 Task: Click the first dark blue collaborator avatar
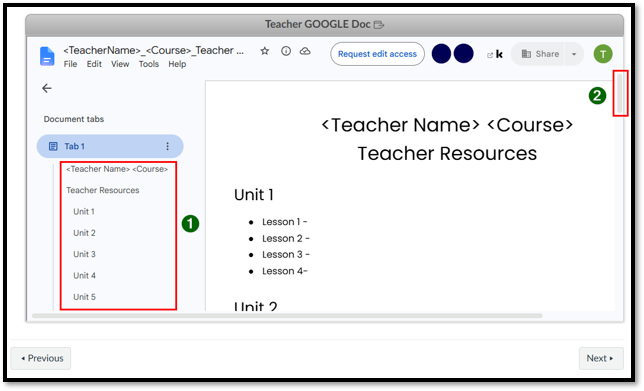point(442,54)
